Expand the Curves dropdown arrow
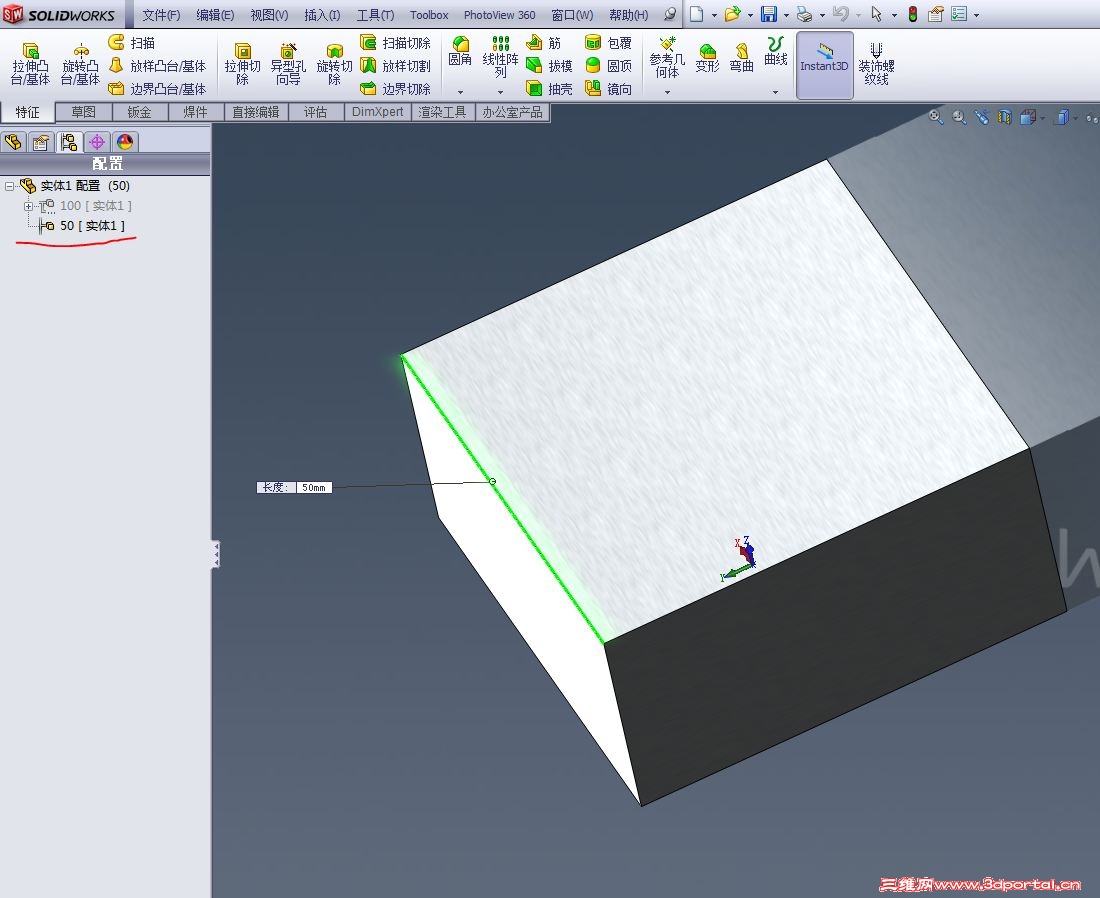 (775, 92)
